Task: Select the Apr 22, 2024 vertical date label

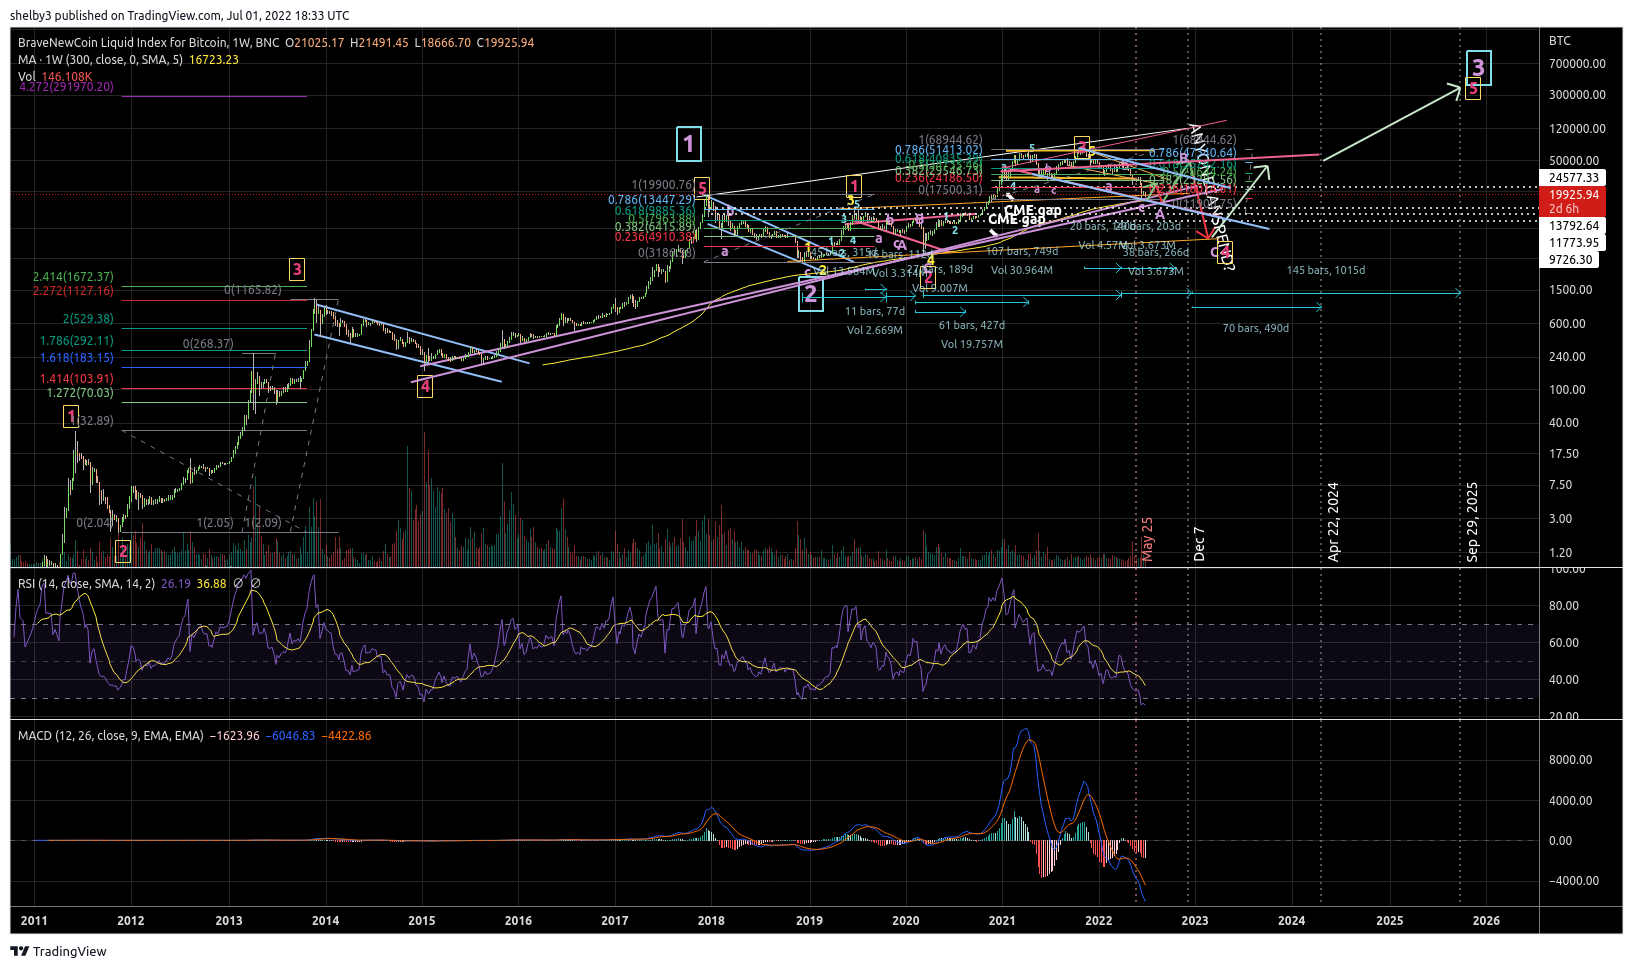Action: pos(1333,522)
